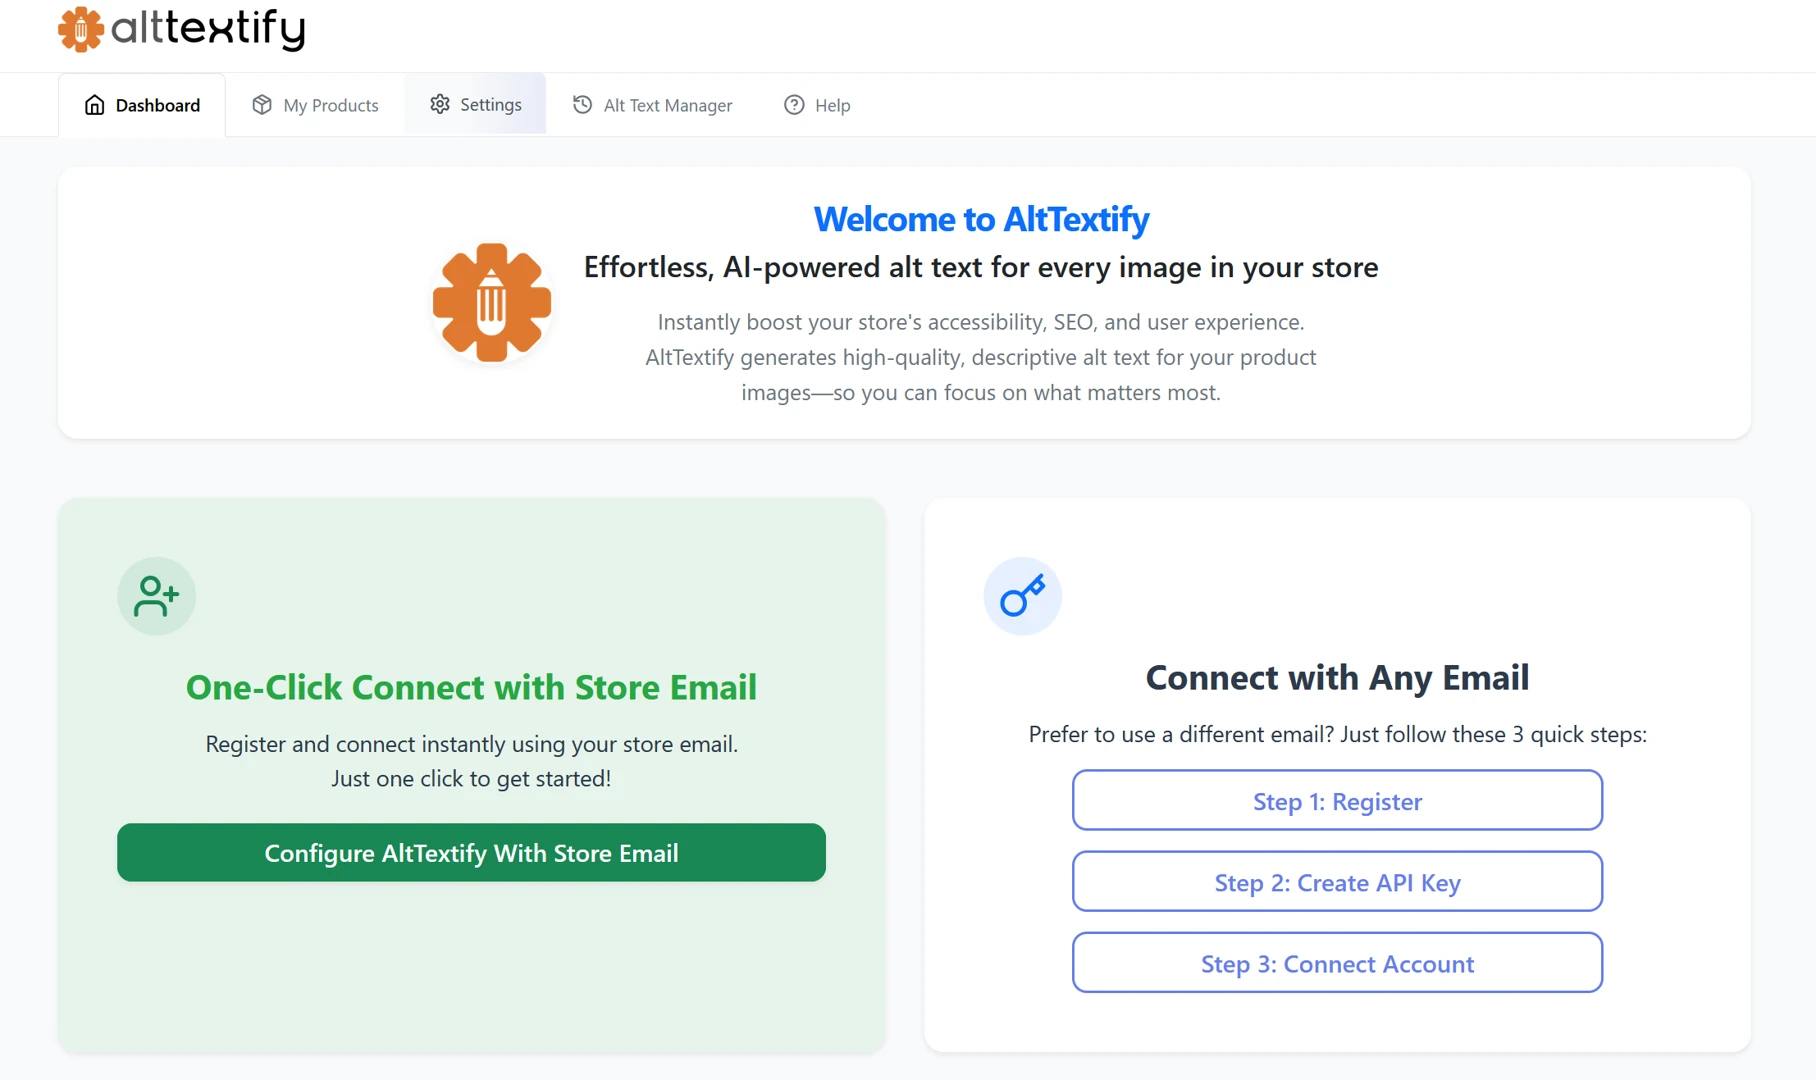Click the blue key icon
Viewport: 1816px width, 1080px height.
(1022, 596)
